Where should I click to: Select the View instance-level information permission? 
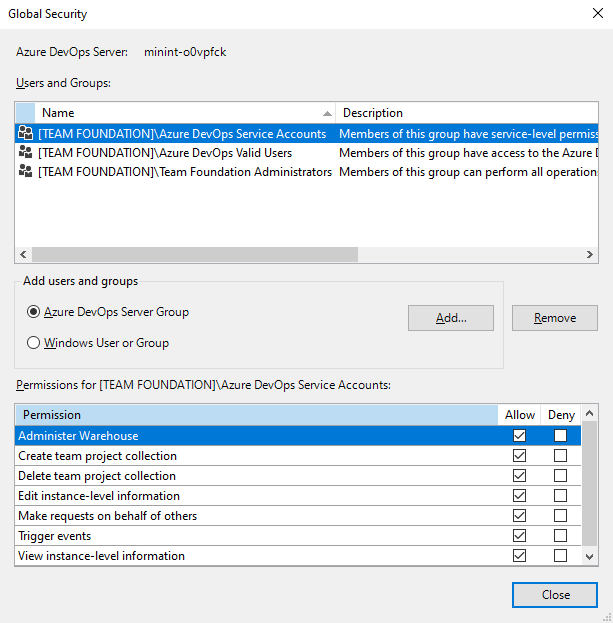tap(298, 555)
